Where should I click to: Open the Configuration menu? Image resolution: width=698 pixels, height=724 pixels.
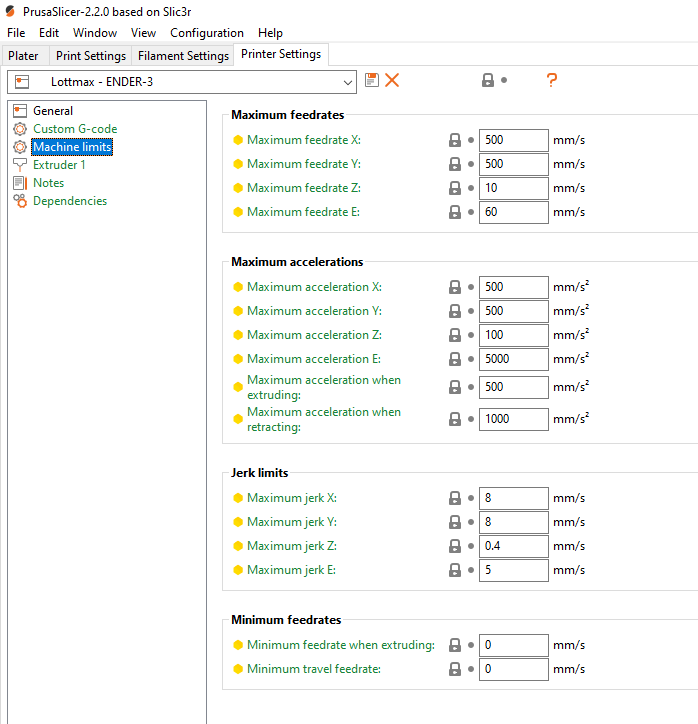point(207,33)
